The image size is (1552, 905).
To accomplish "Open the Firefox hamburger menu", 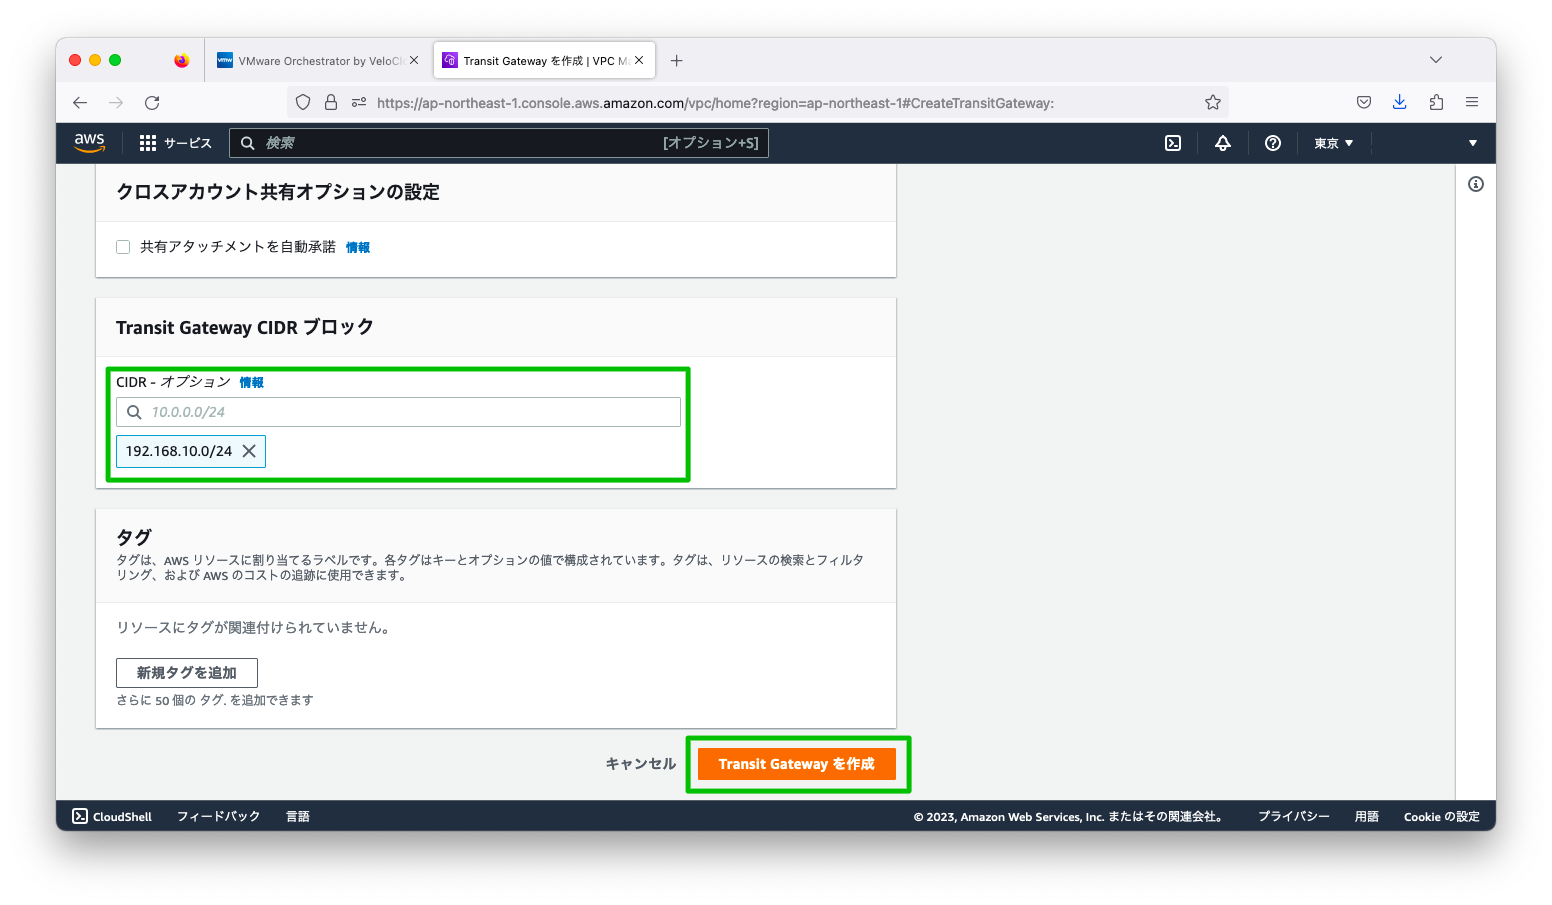I will (x=1472, y=102).
